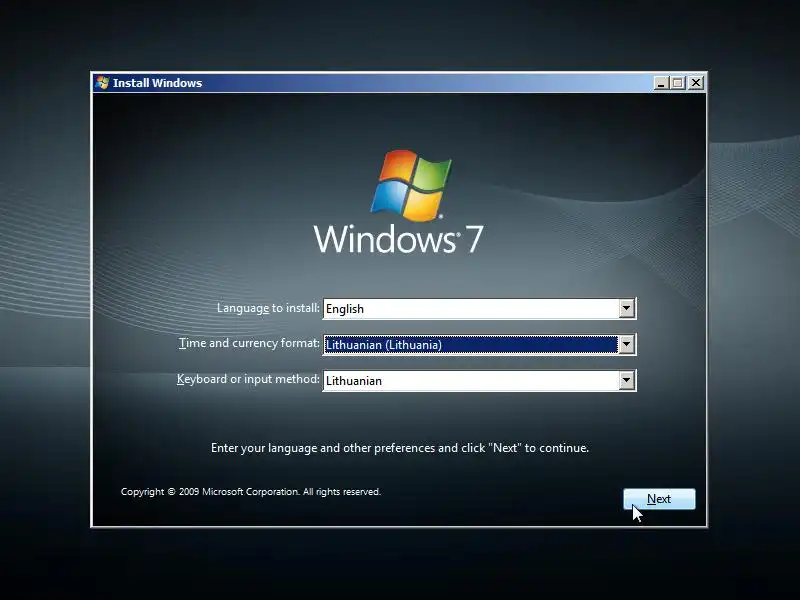Click the Windows flag icon in title bar
Image resolution: width=800 pixels, height=600 pixels.
point(102,83)
